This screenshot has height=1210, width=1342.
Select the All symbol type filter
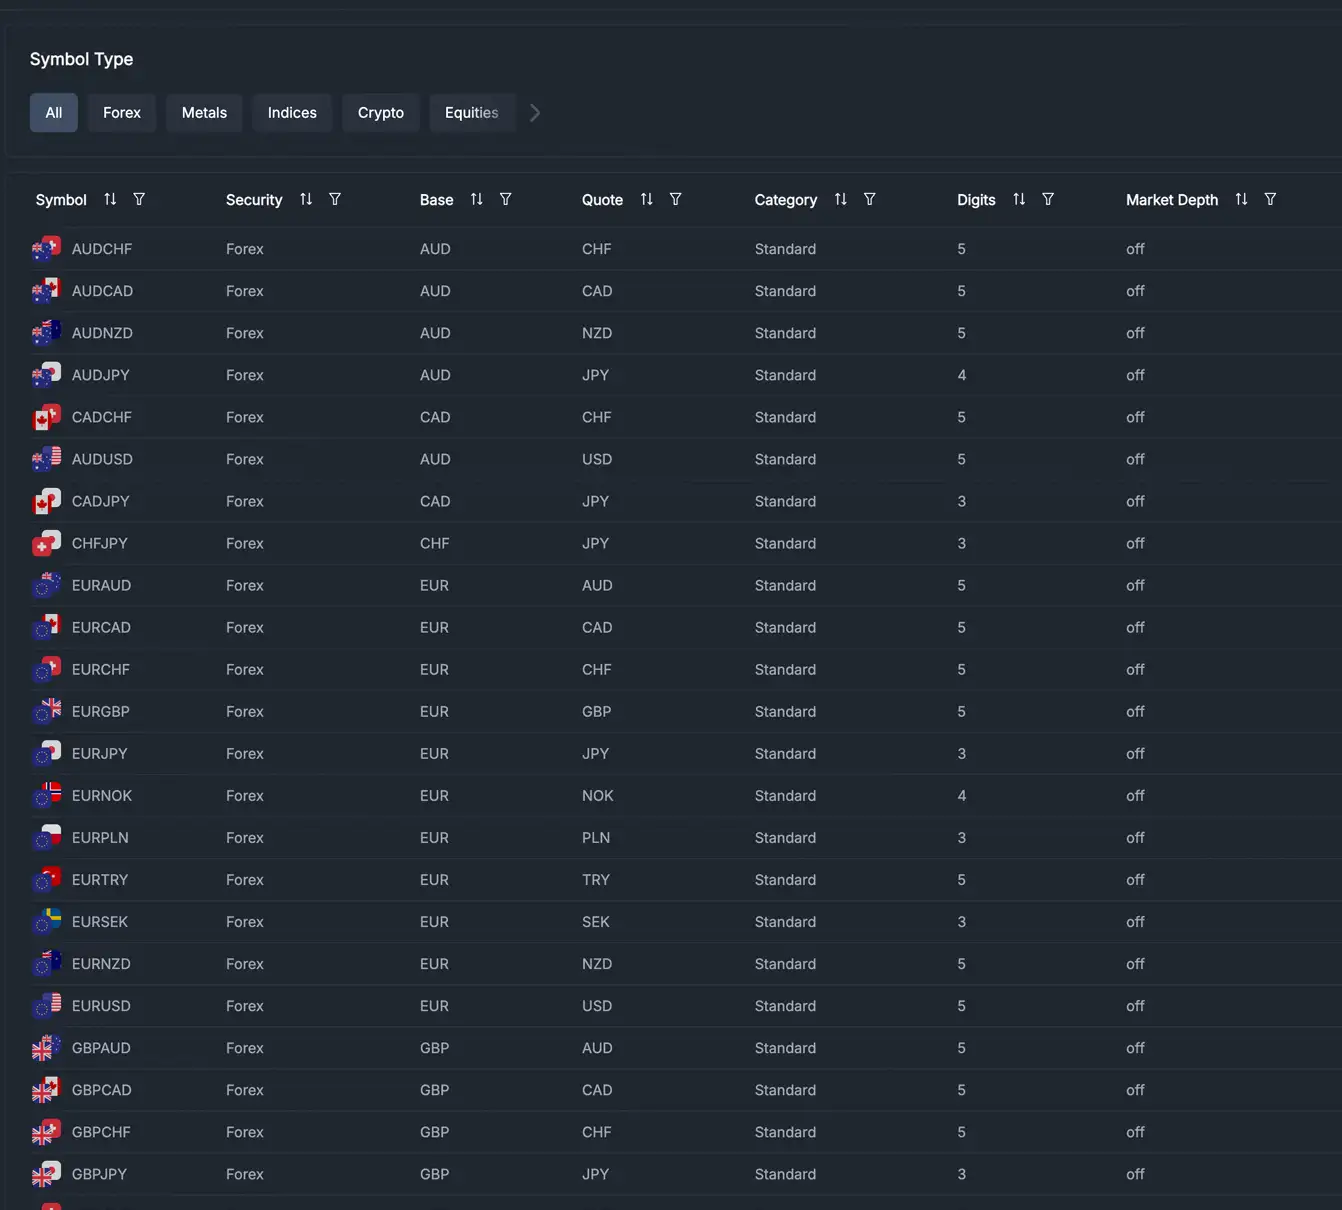point(54,113)
